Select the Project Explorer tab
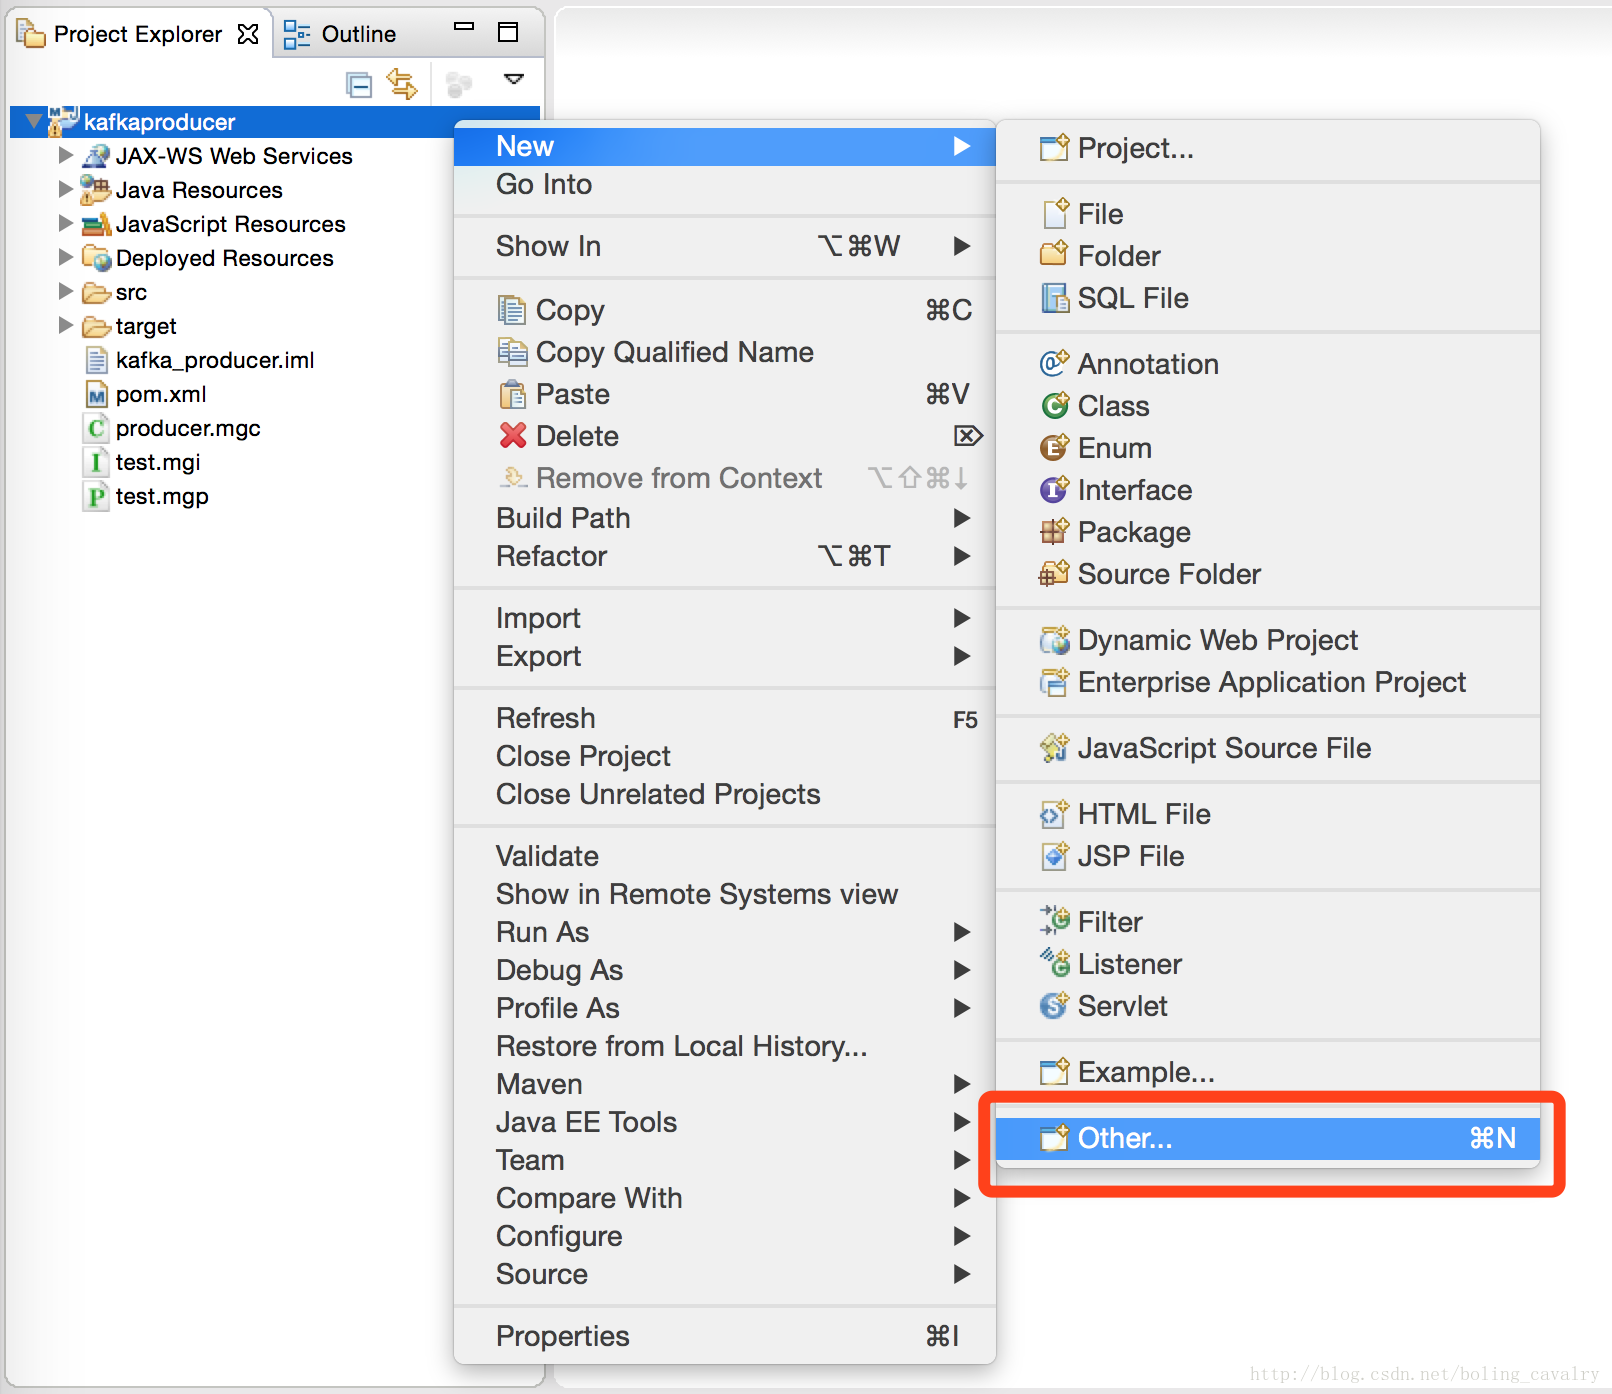This screenshot has width=1612, height=1394. (138, 34)
